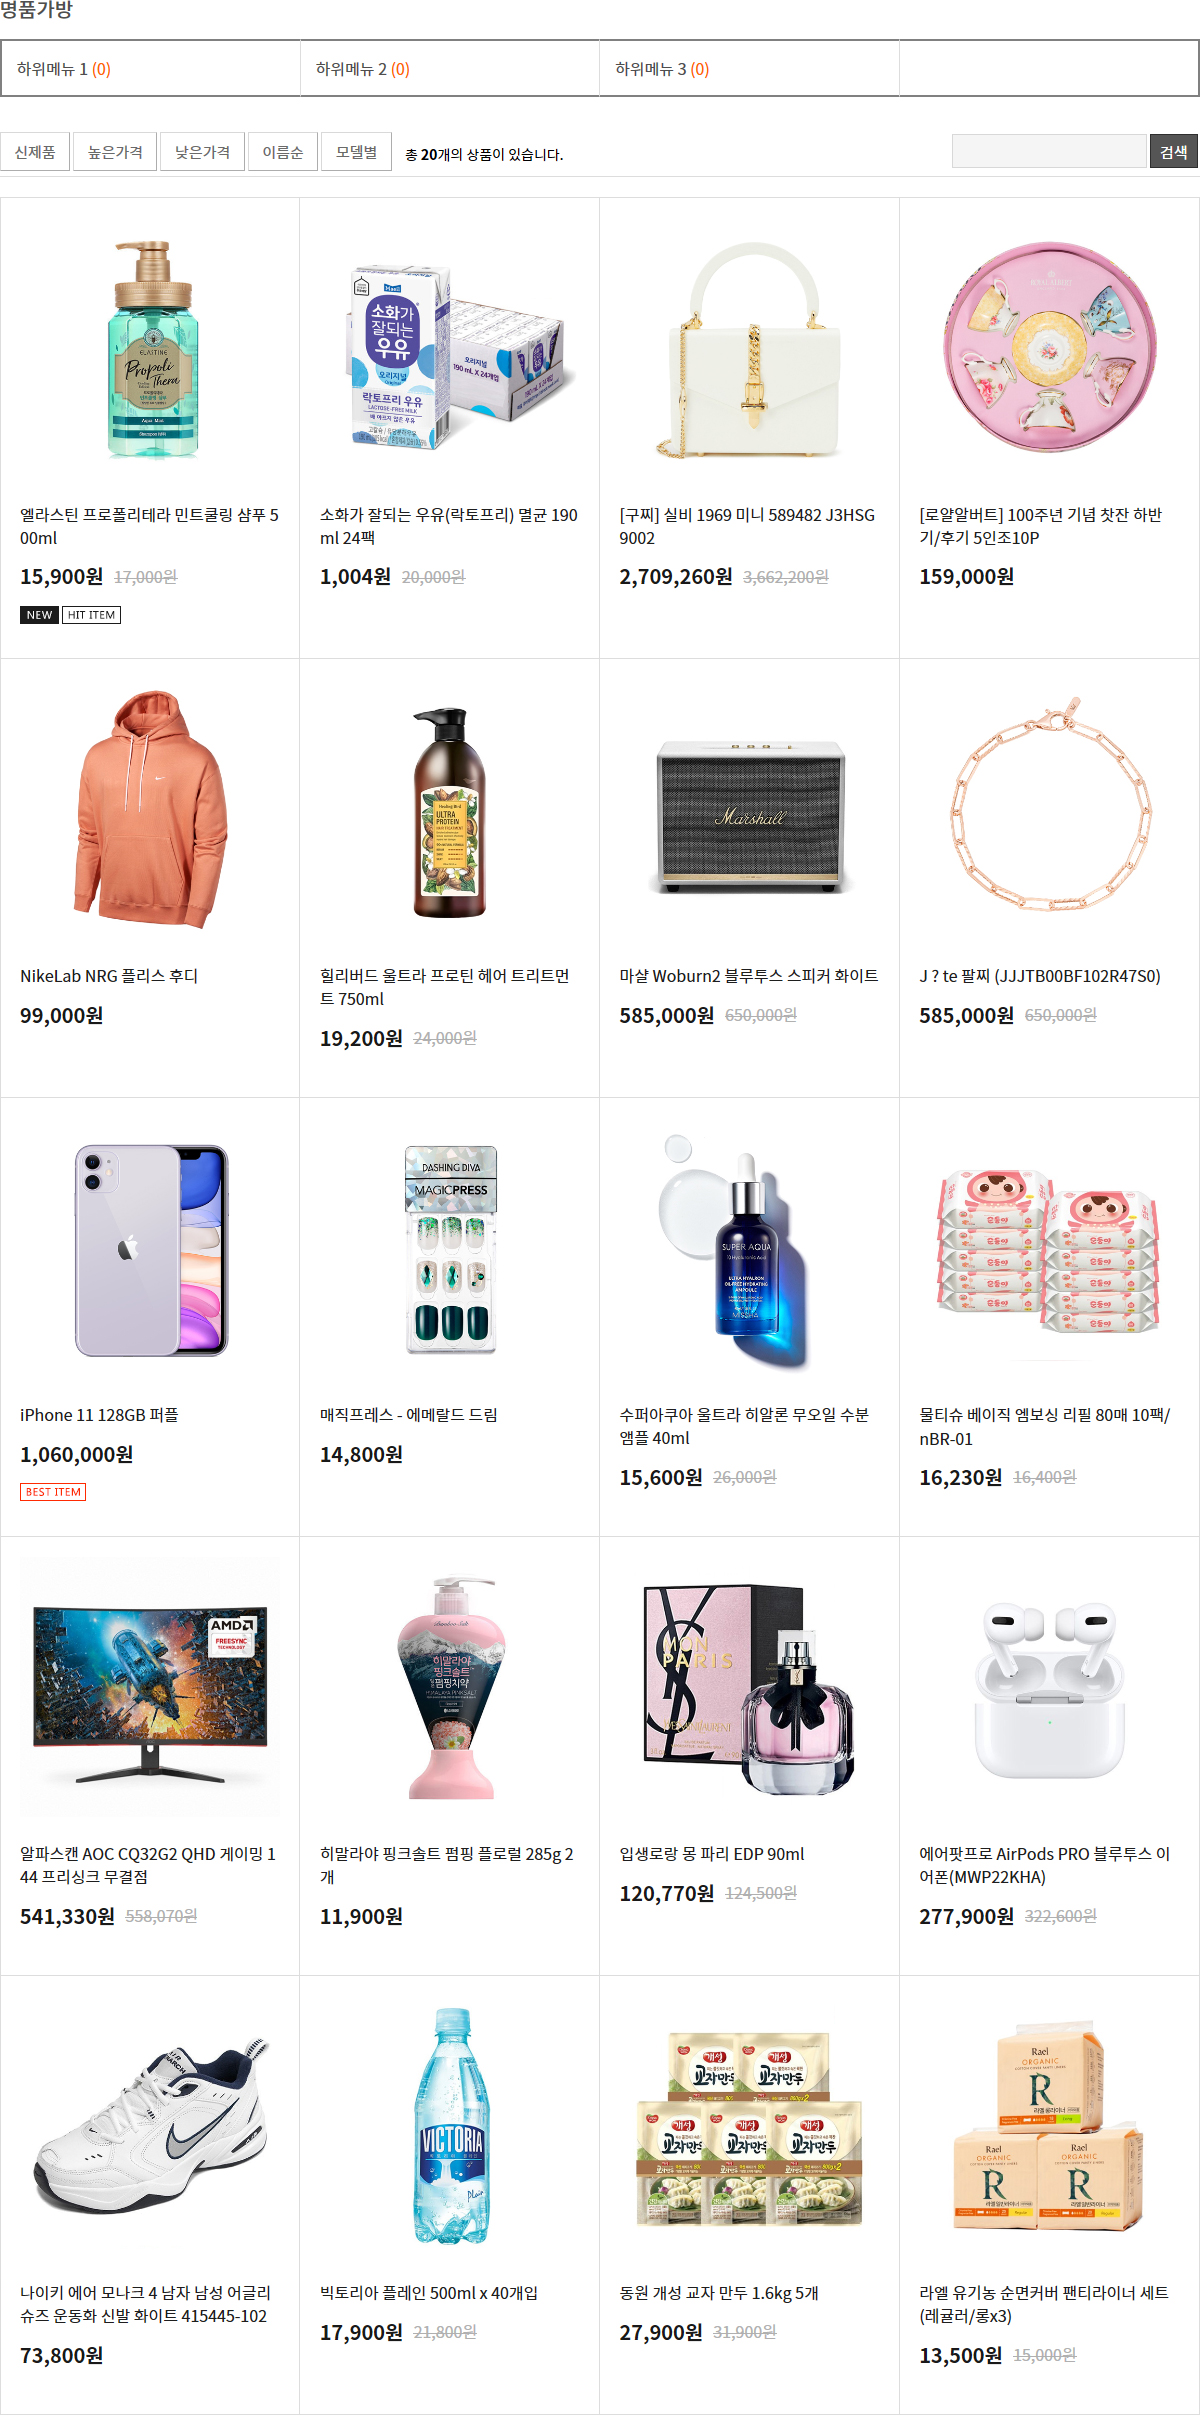Open the 하위메뉴 3 submenu tab
Screen dimensions: 1200x2428
tap(749, 69)
